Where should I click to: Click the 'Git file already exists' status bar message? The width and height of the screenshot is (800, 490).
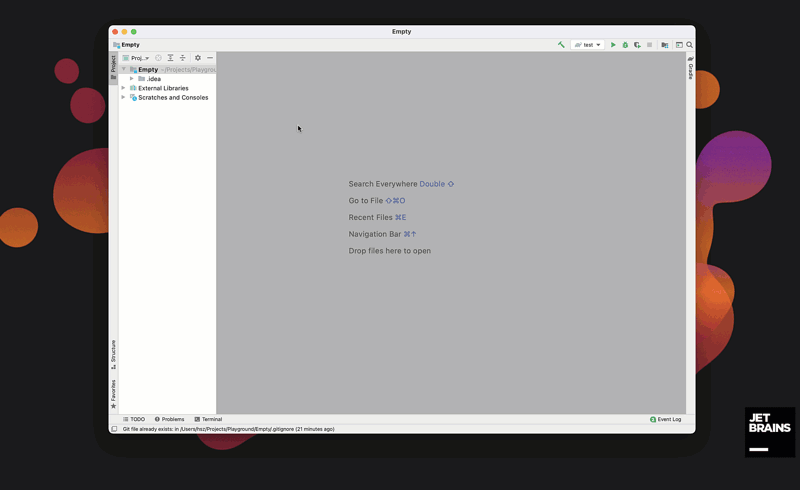[229, 429]
